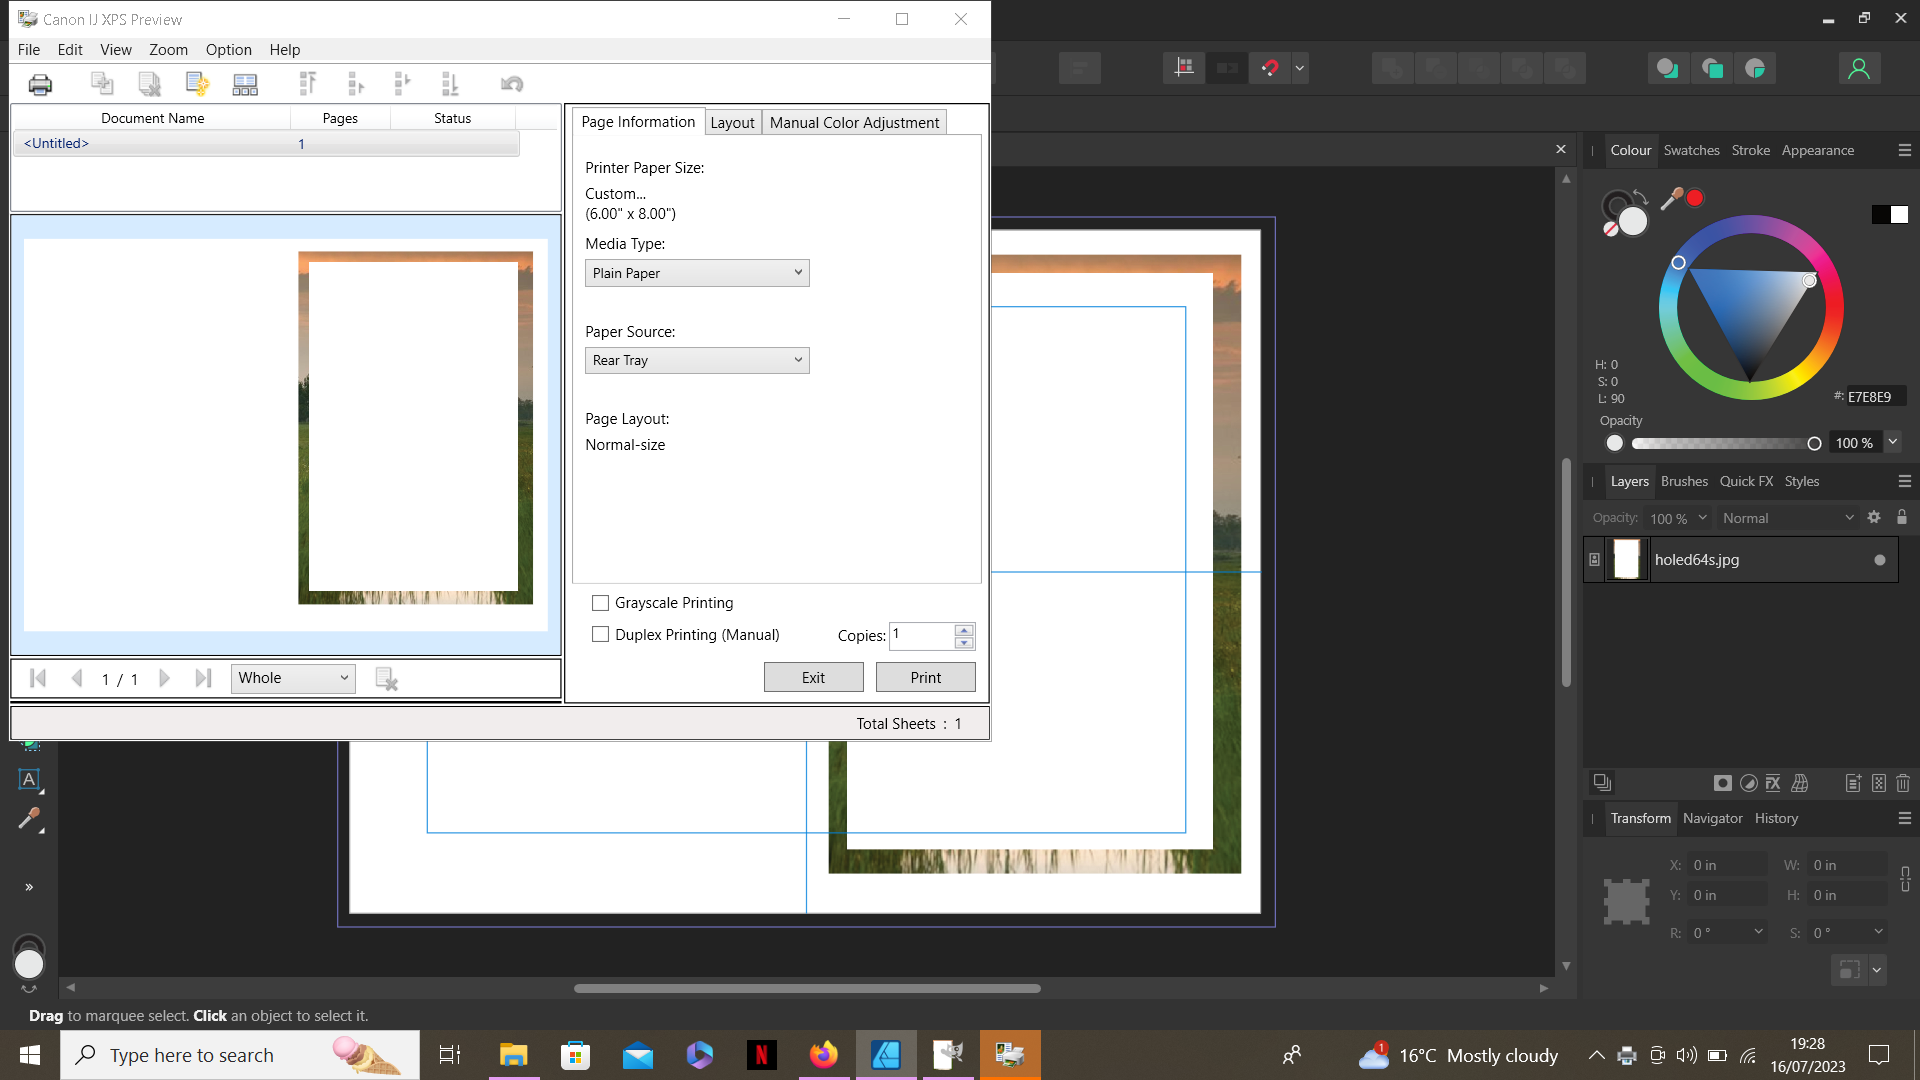Delete the layer using the trash icon
The width and height of the screenshot is (1920, 1080).
click(1903, 783)
